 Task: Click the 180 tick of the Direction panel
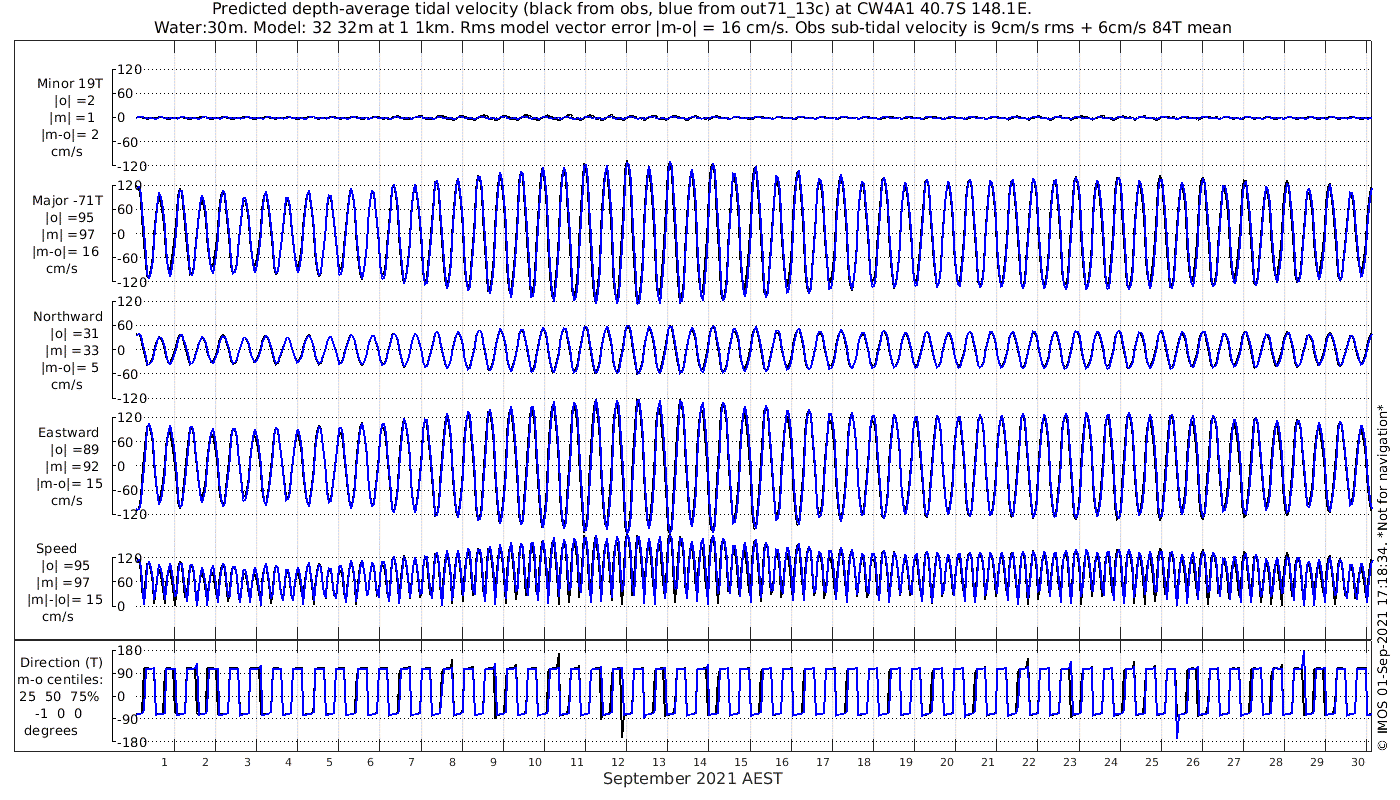tap(128, 652)
